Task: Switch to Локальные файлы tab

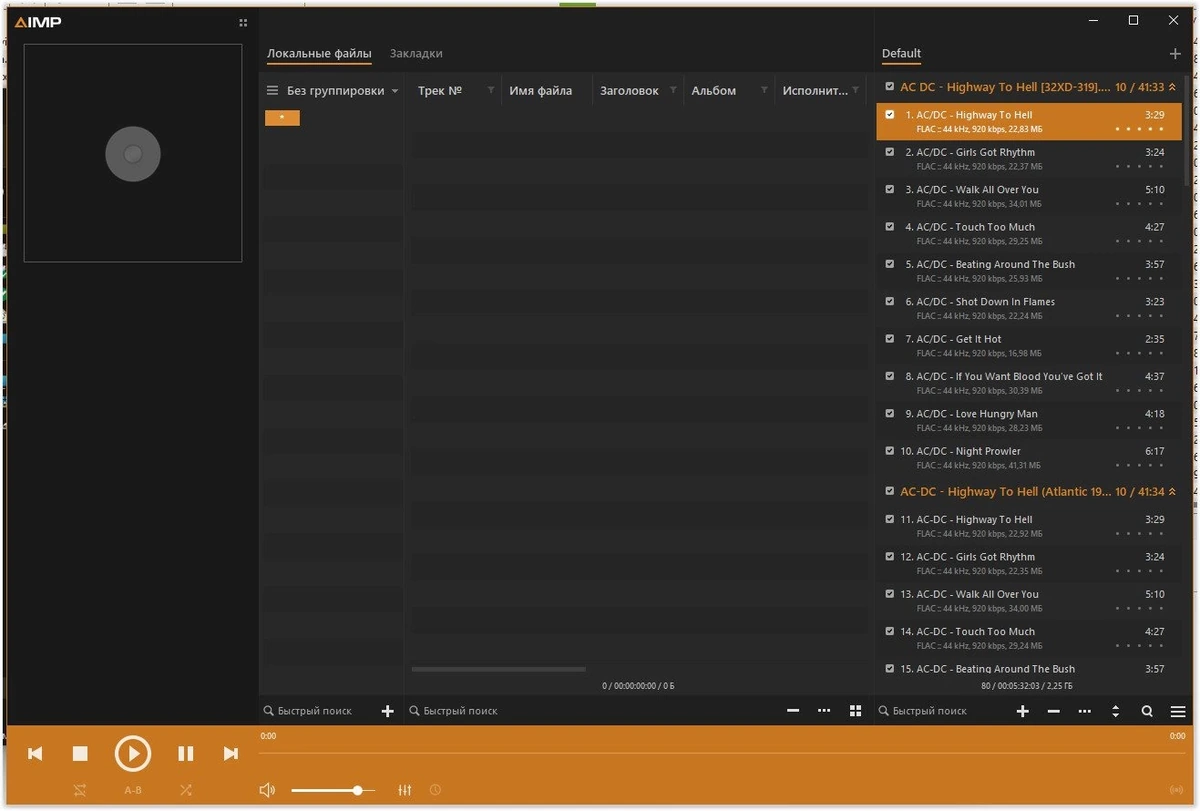Action: [319, 54]
